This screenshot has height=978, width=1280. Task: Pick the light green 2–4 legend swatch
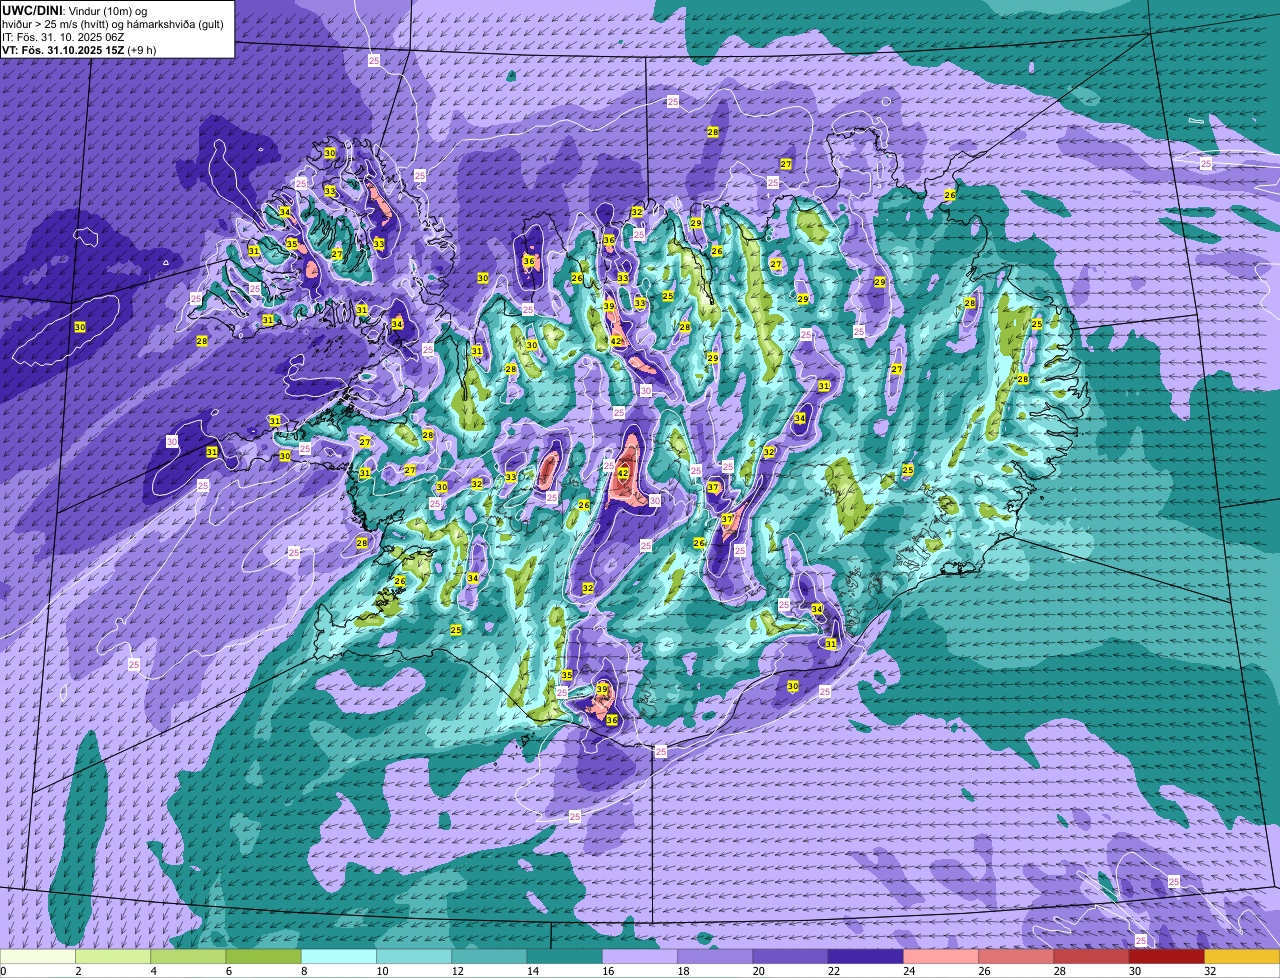coord(114,956)
